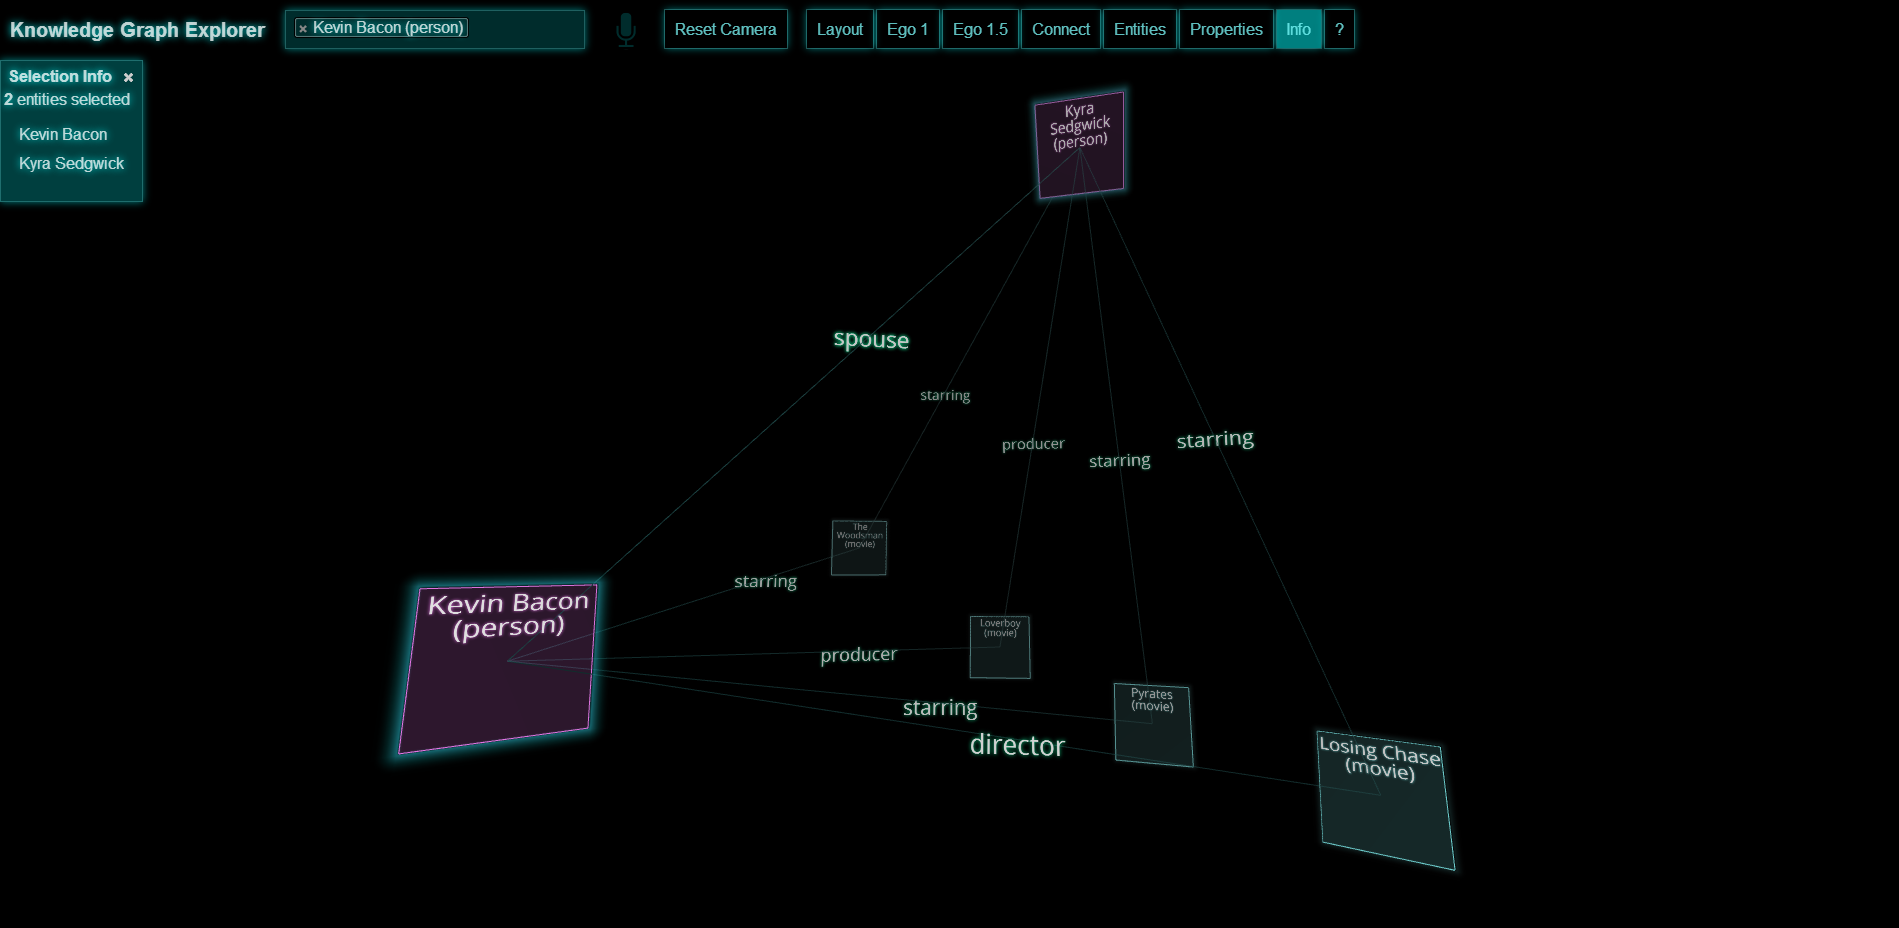
Task: Click the Kevin Bacon (person) graph node
Action: tap(498, 668)
